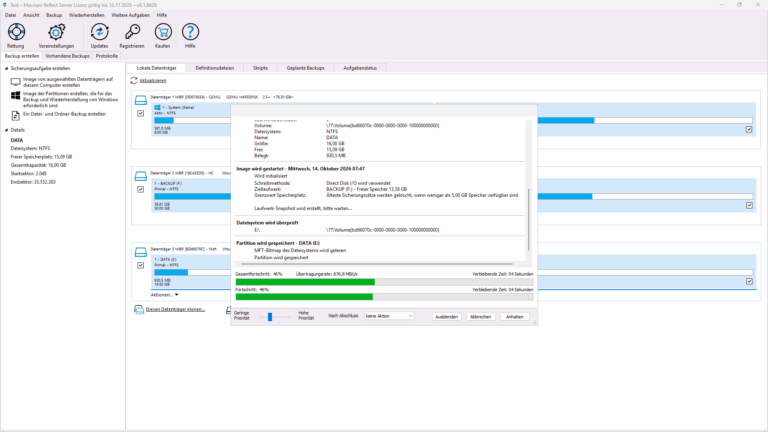768x432 pixels.
Task: Open Voreinstellungen gear settings
Action: [56, 36]
